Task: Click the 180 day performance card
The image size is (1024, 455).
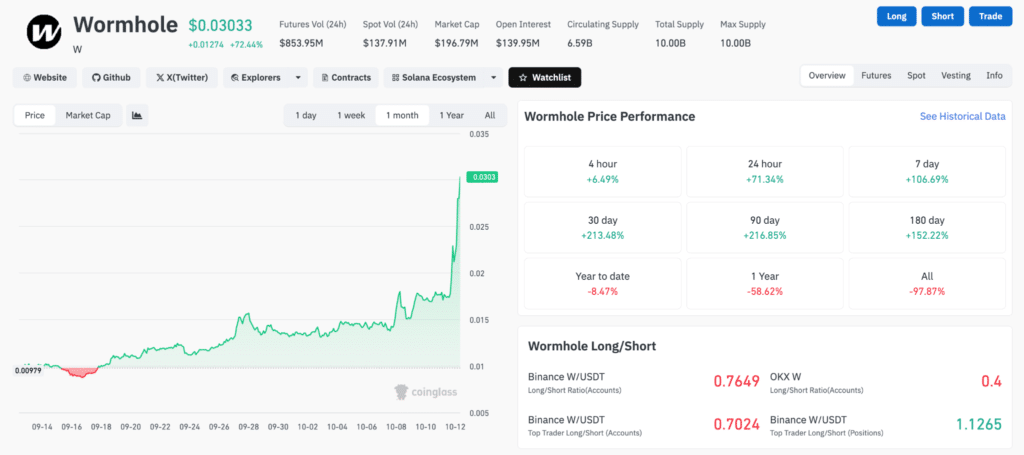Action: click(x=927, y=227)
